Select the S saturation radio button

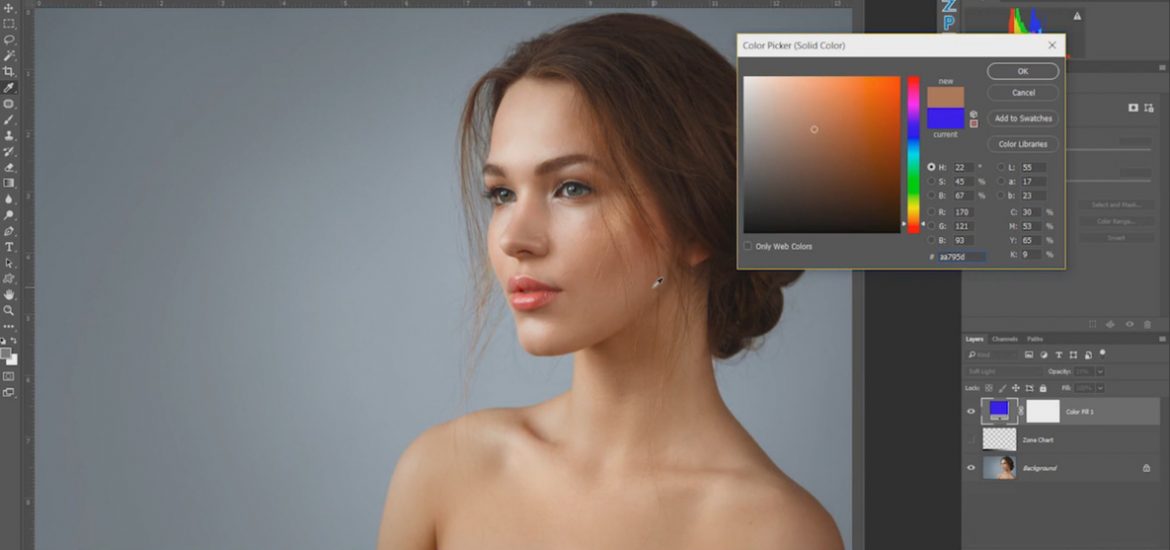931,181
